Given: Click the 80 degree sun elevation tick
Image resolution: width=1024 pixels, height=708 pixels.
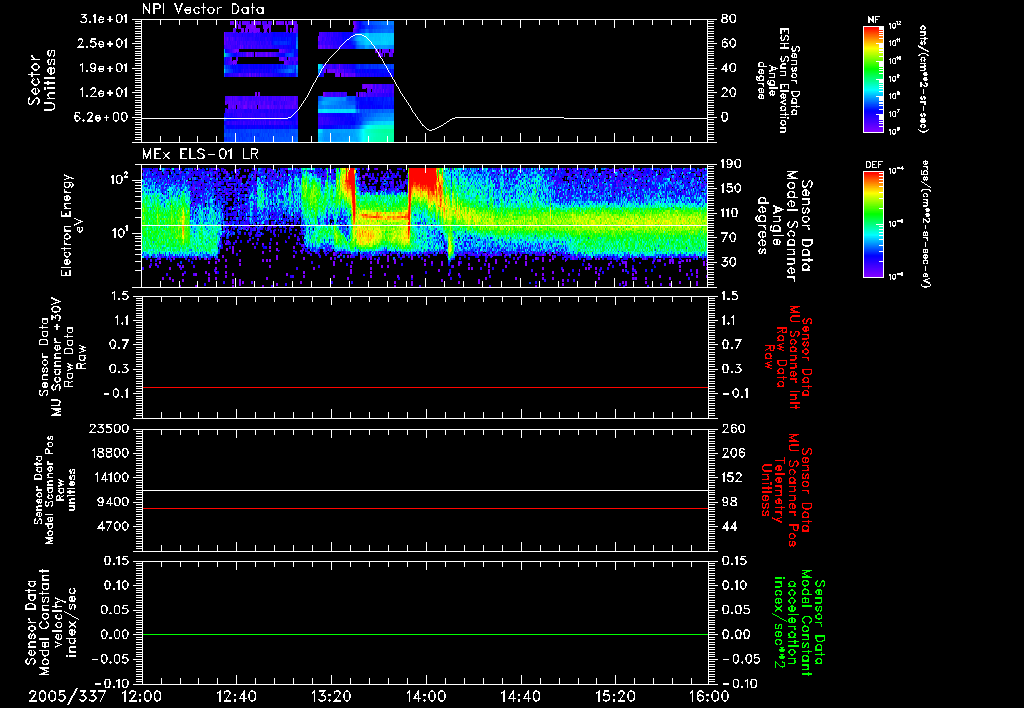Looking at the screenshot, I should click(x=729, y=19).
